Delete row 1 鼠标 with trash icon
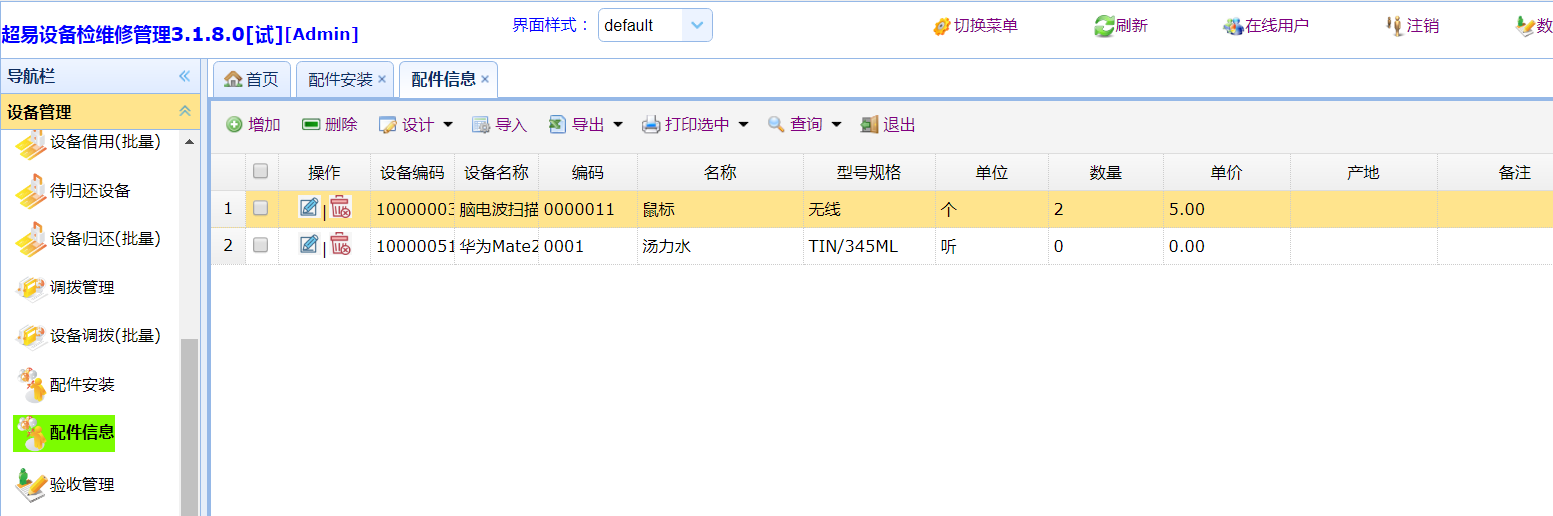 click(x=341, y=208)
